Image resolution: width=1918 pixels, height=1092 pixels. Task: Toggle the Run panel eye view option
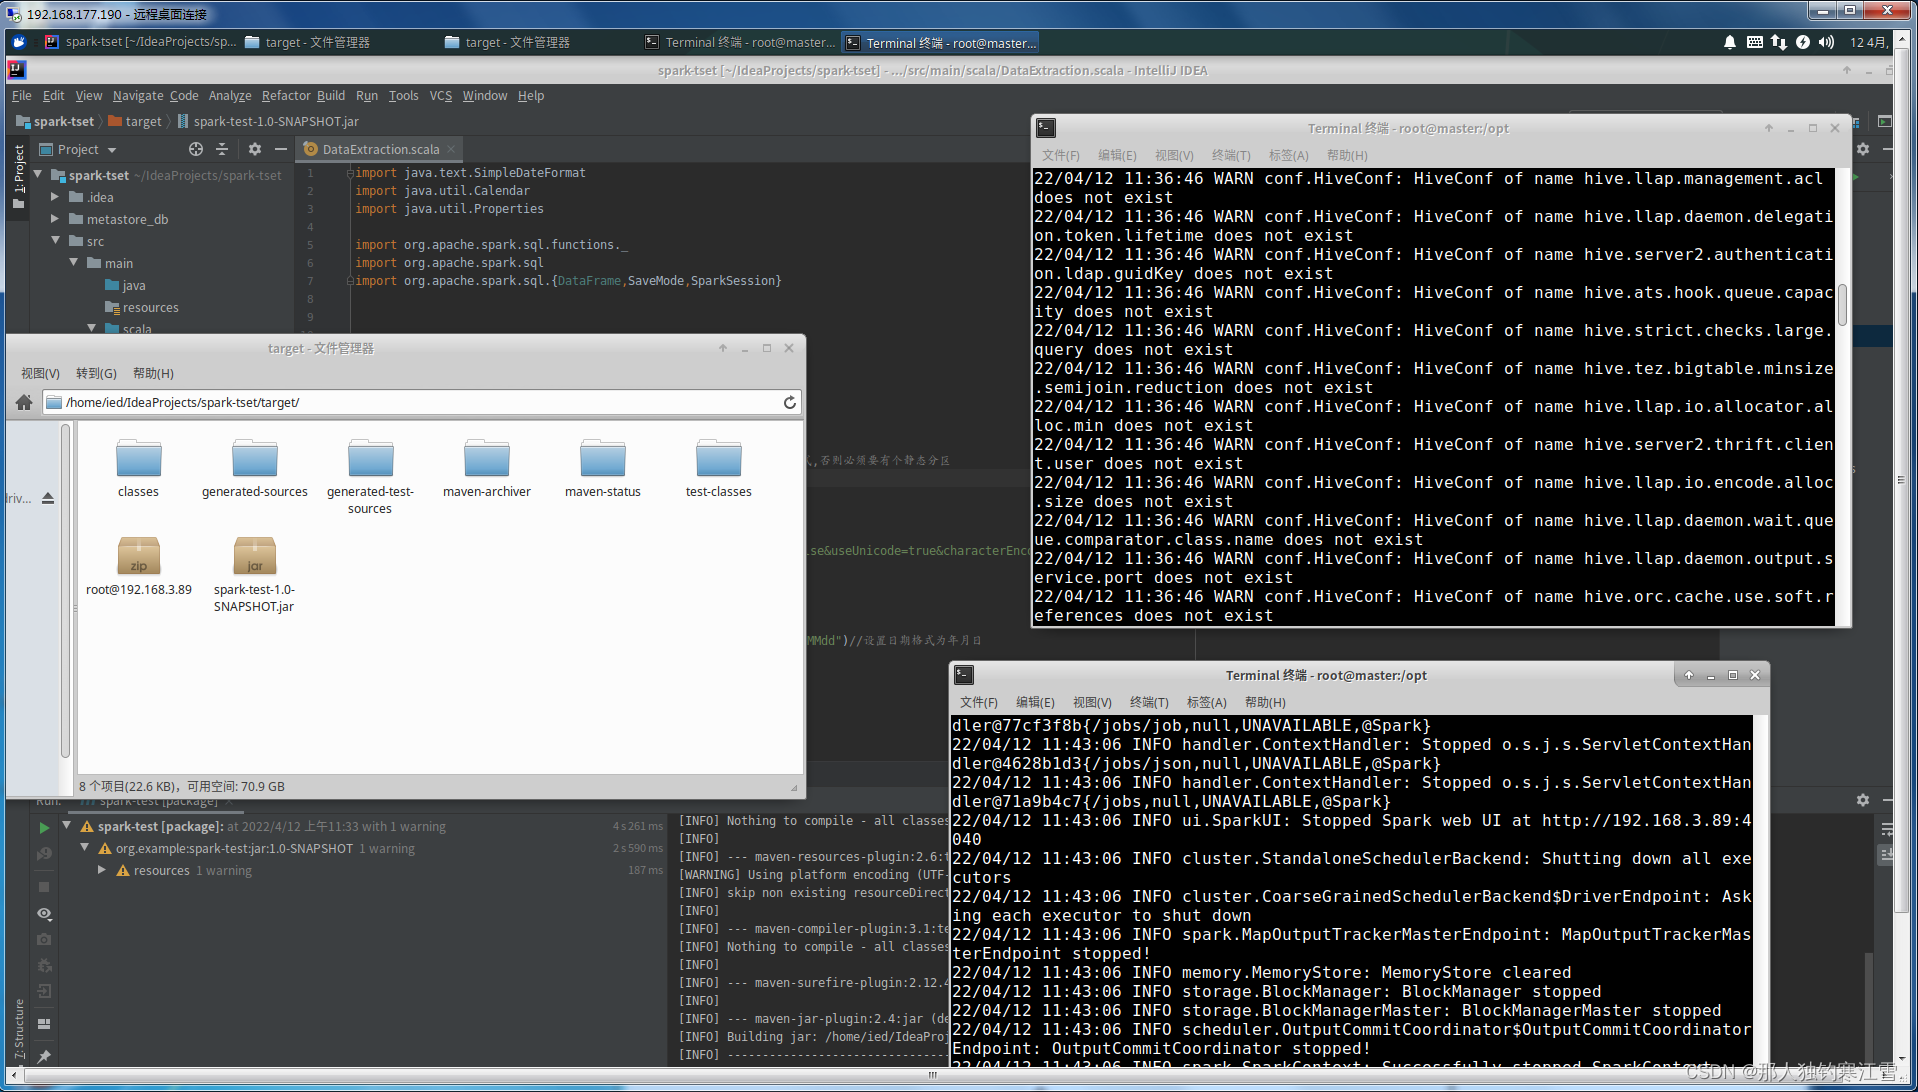pos(44,914)
